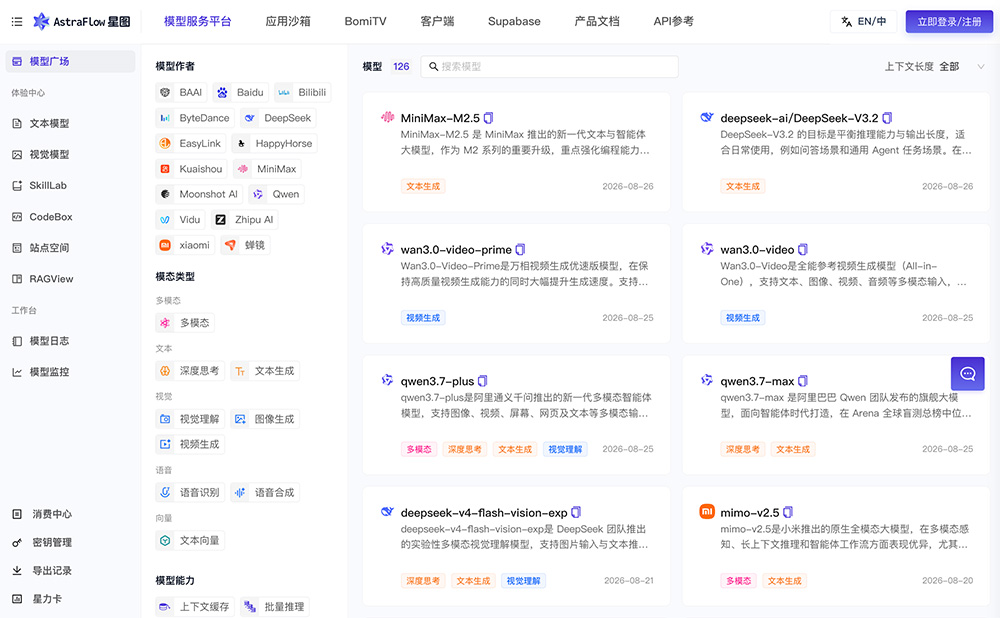Switch language with EN/中 button
The height and width of the screenshot is (618, 1000).
tap(863, 22)
